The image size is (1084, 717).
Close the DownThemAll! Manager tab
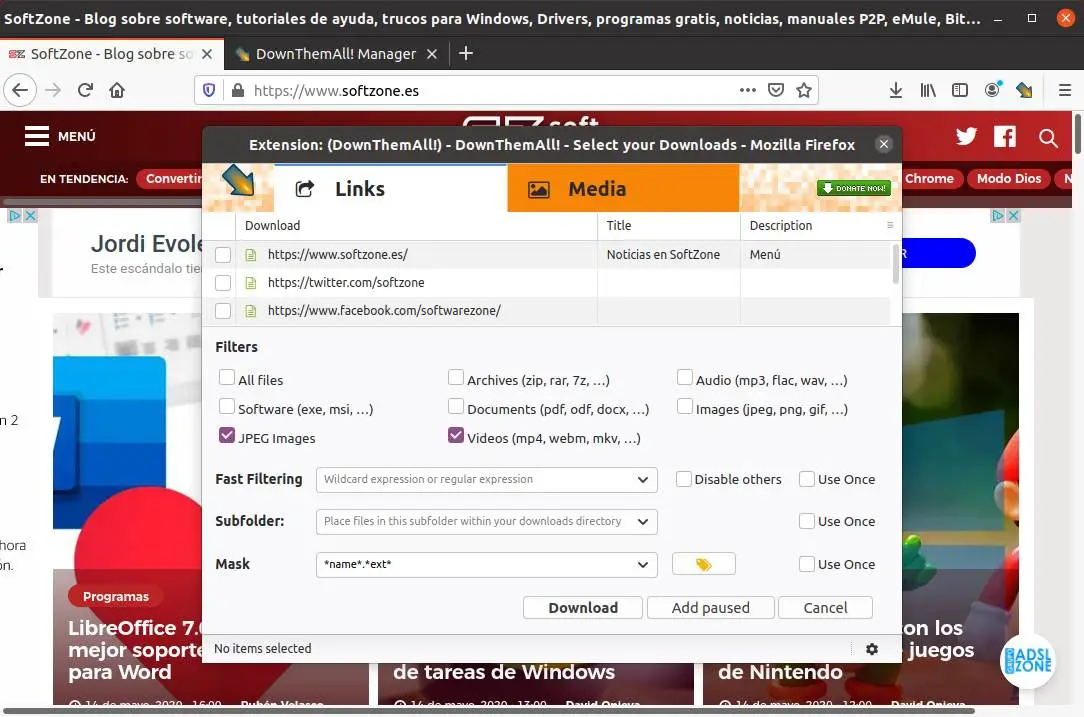pyautogui.click(x=431, y=54)
